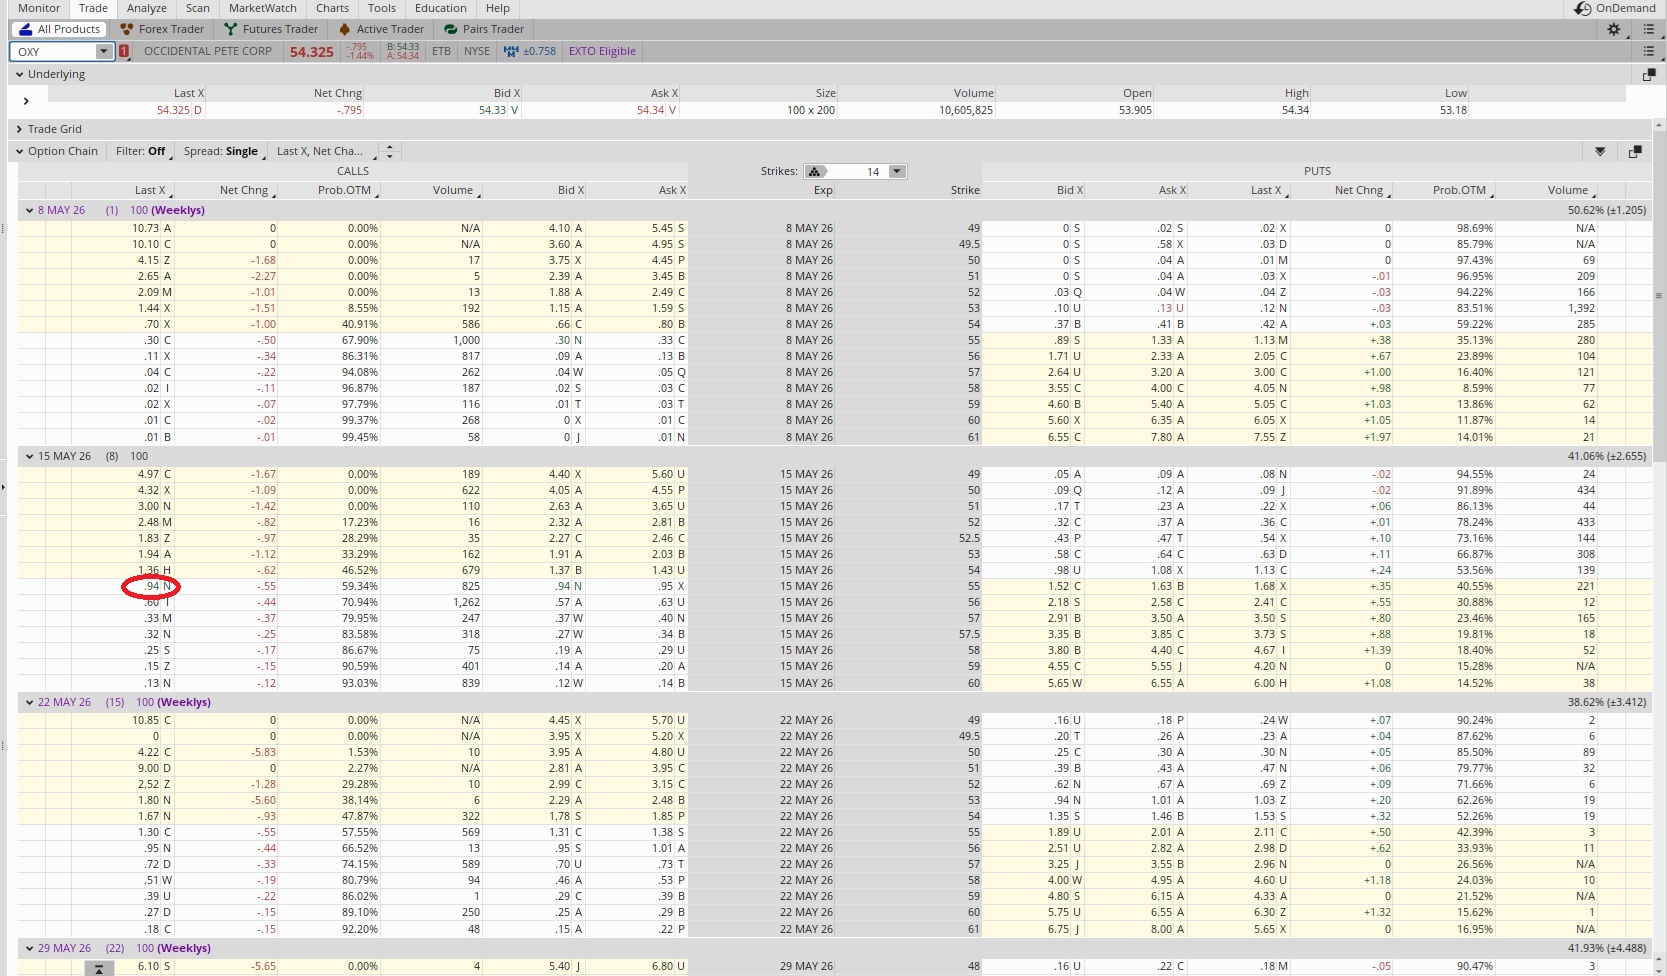Expand the Trade Grid section
1667x976 pixels.
[x=19, y=129]
